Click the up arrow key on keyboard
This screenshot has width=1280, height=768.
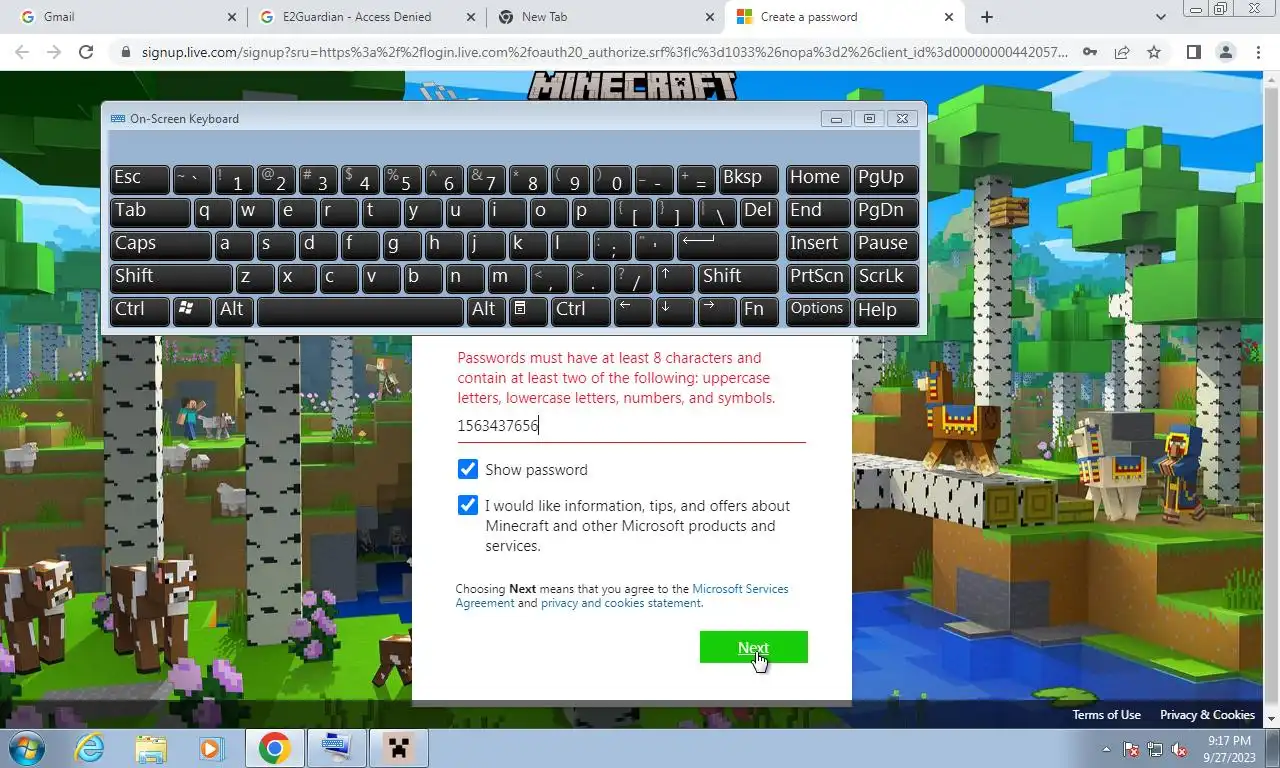(677, 278)
